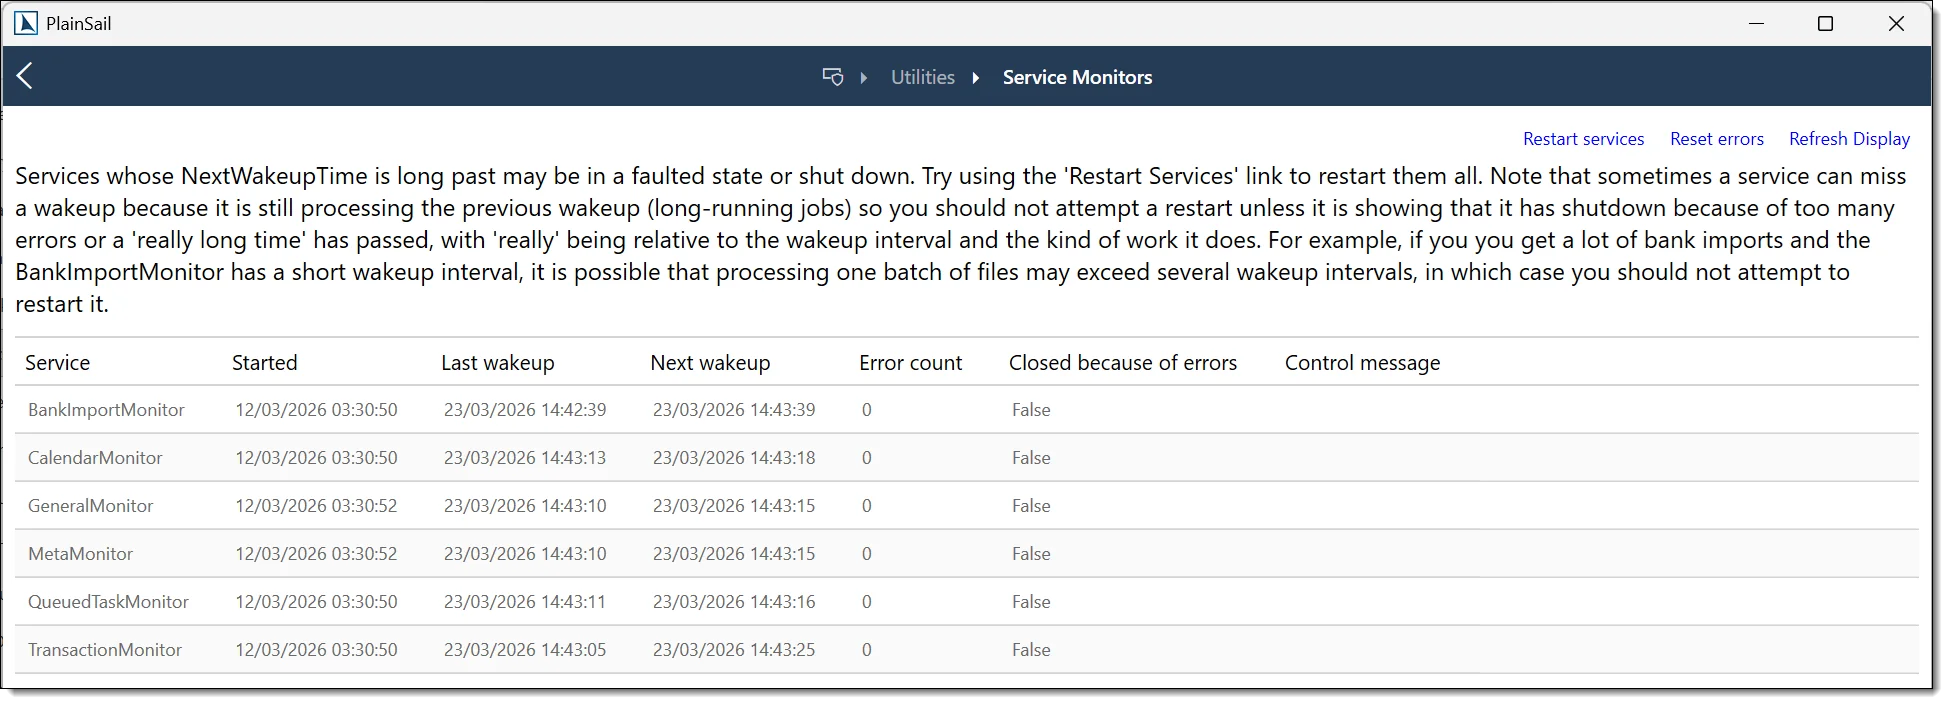This screenshot has width=1948, height=704.
Task: Click the error count for GeneralMonitor
Action: tap(867, 506)
